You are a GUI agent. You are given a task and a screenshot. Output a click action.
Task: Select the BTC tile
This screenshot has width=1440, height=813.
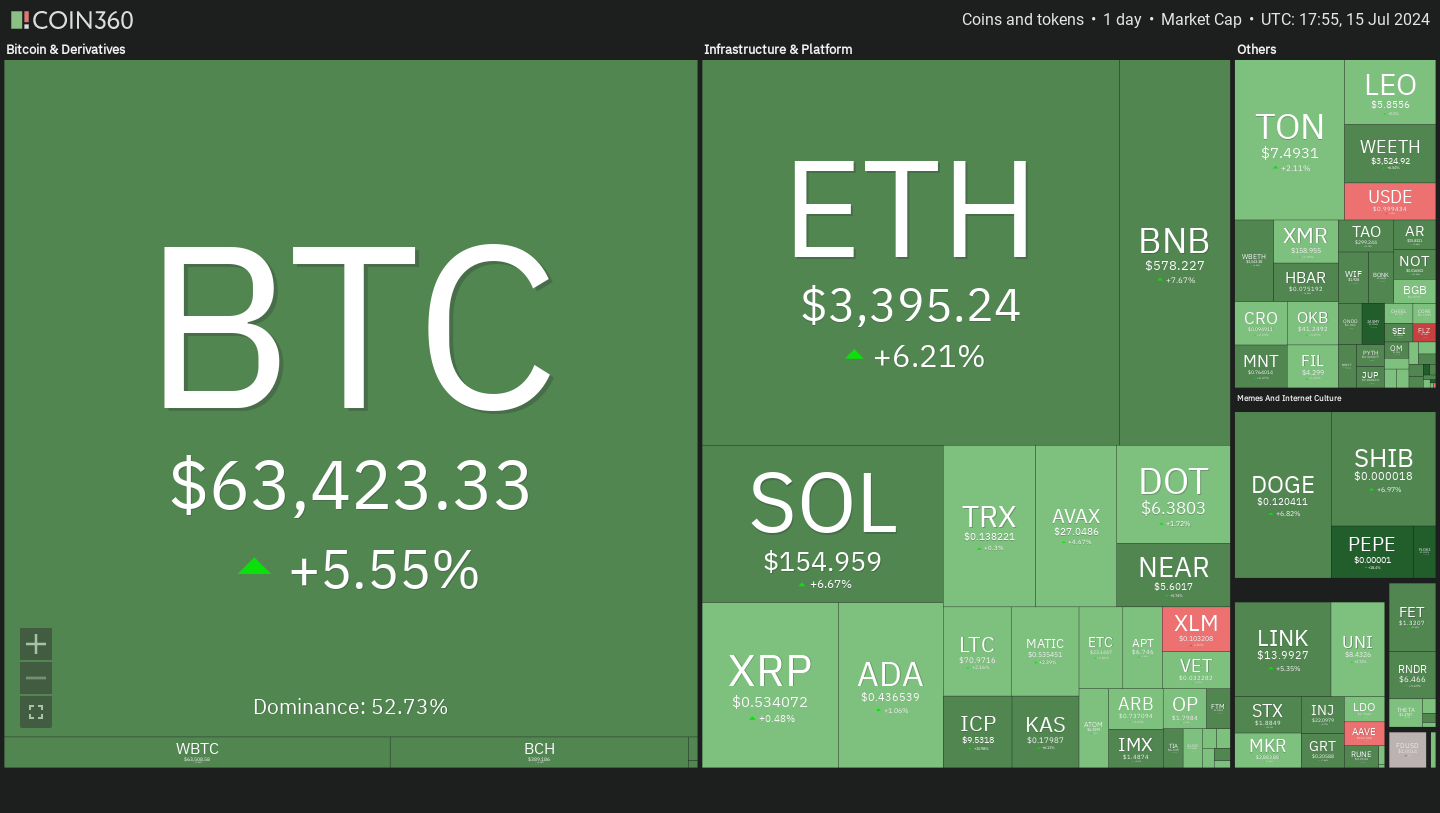coord(351,398)
